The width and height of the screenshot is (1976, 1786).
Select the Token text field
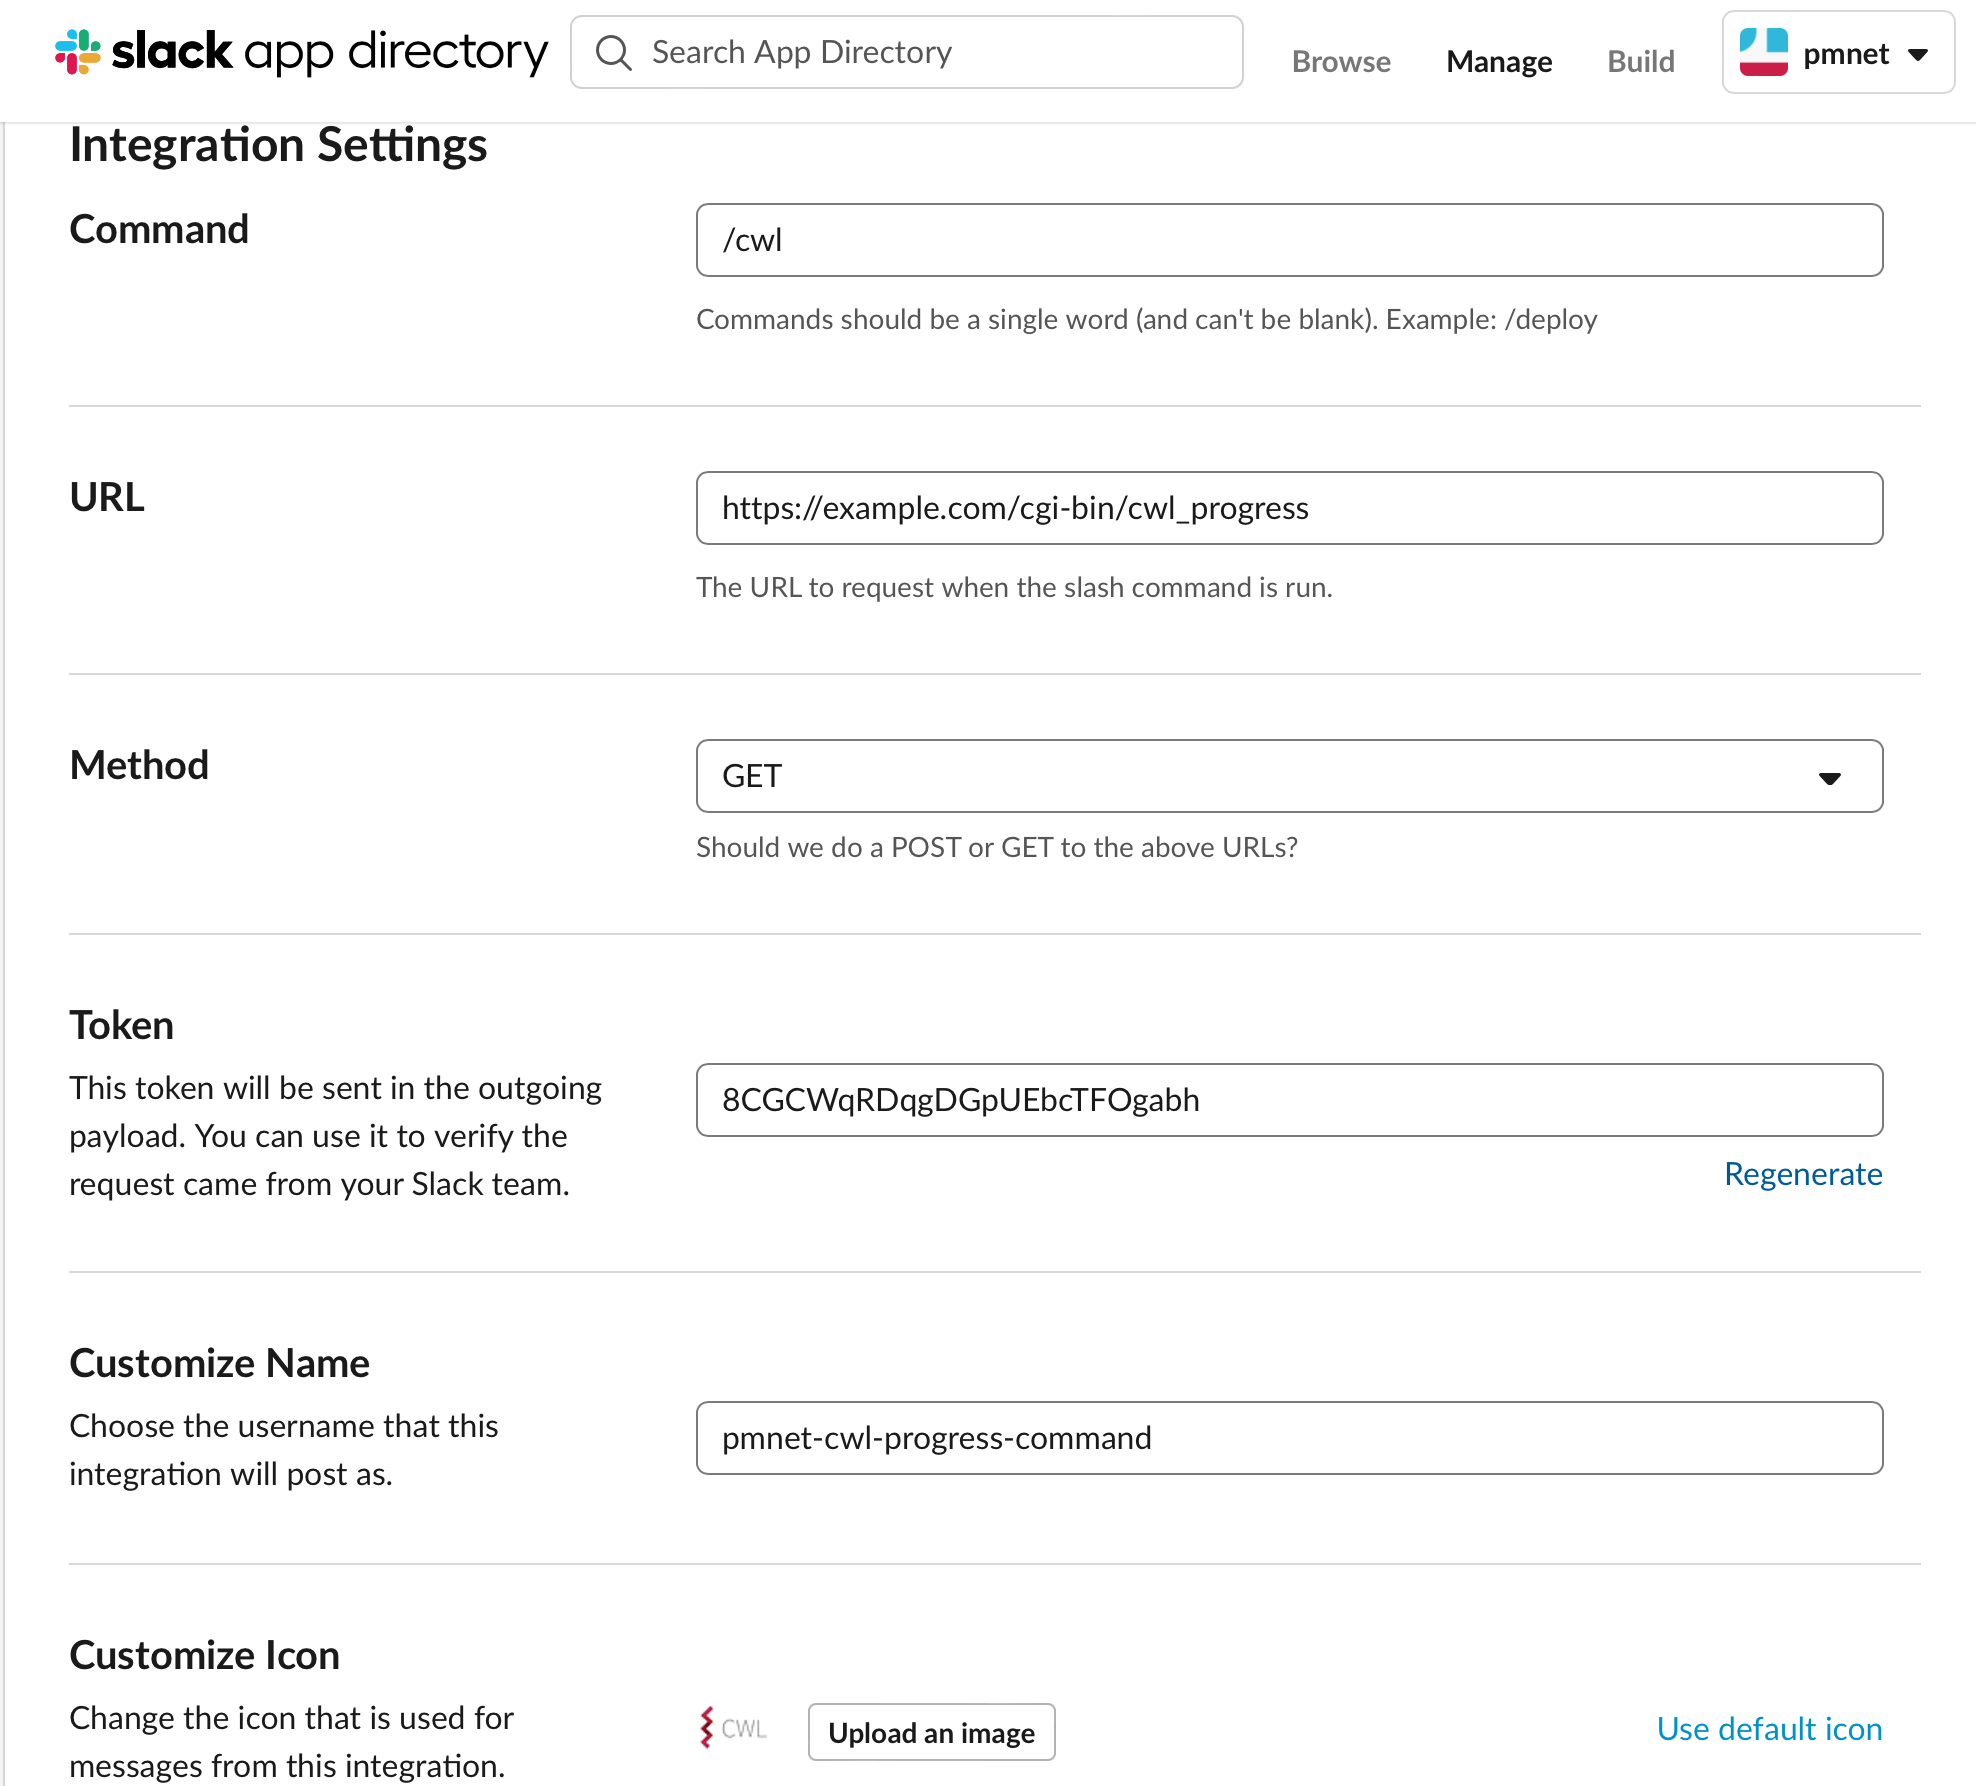pos(1288,1100)
